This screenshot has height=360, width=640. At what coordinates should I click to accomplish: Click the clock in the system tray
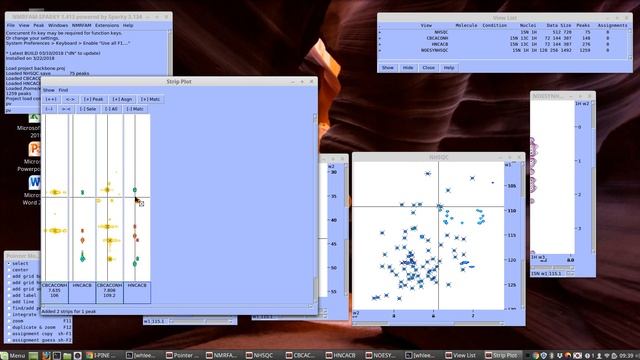click(x=627, y=356)
